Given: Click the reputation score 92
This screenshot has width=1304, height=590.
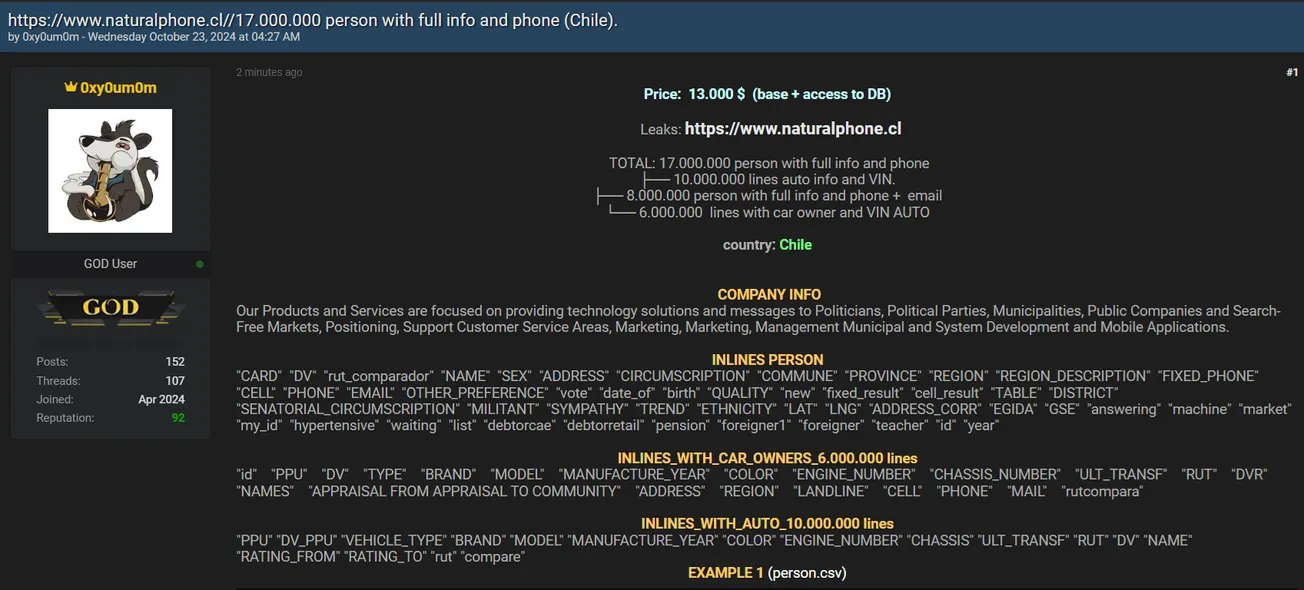Looking at the screenshot, I should point(178,418).
